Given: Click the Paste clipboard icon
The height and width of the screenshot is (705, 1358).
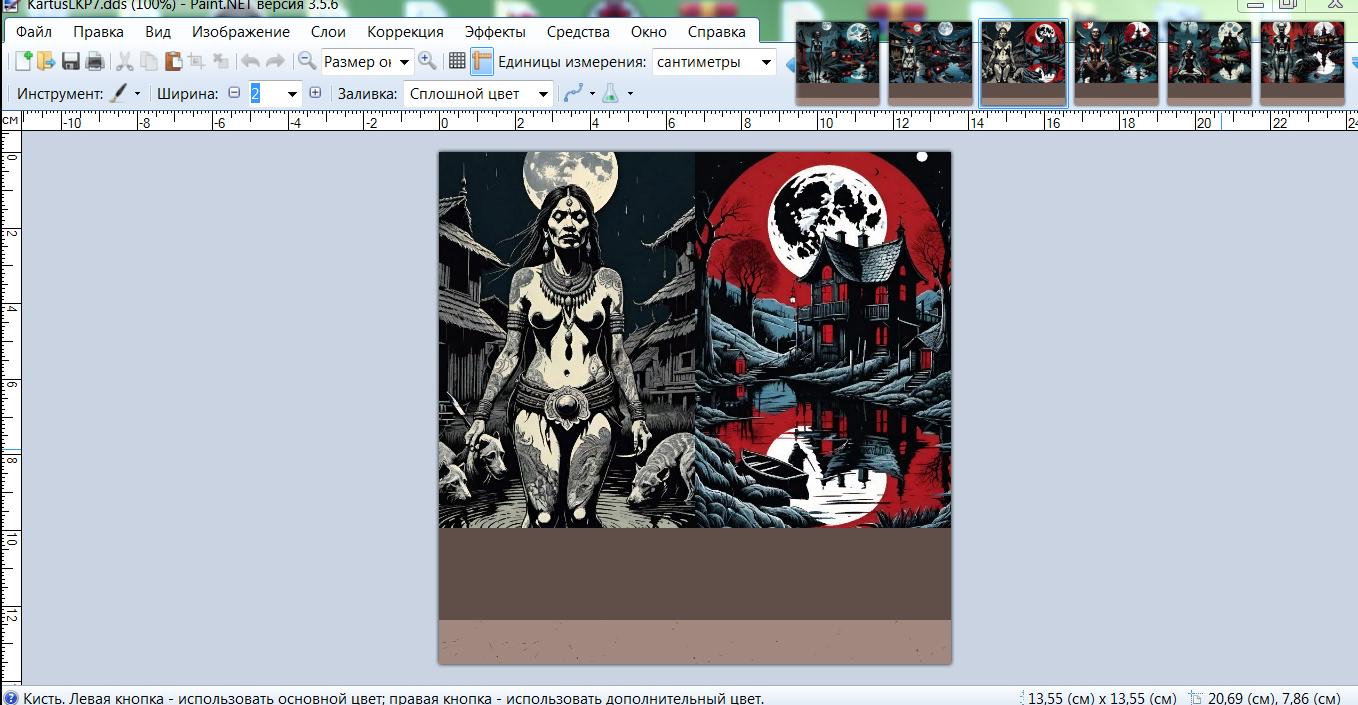Looking at the screenshot, I should (173, 62).
